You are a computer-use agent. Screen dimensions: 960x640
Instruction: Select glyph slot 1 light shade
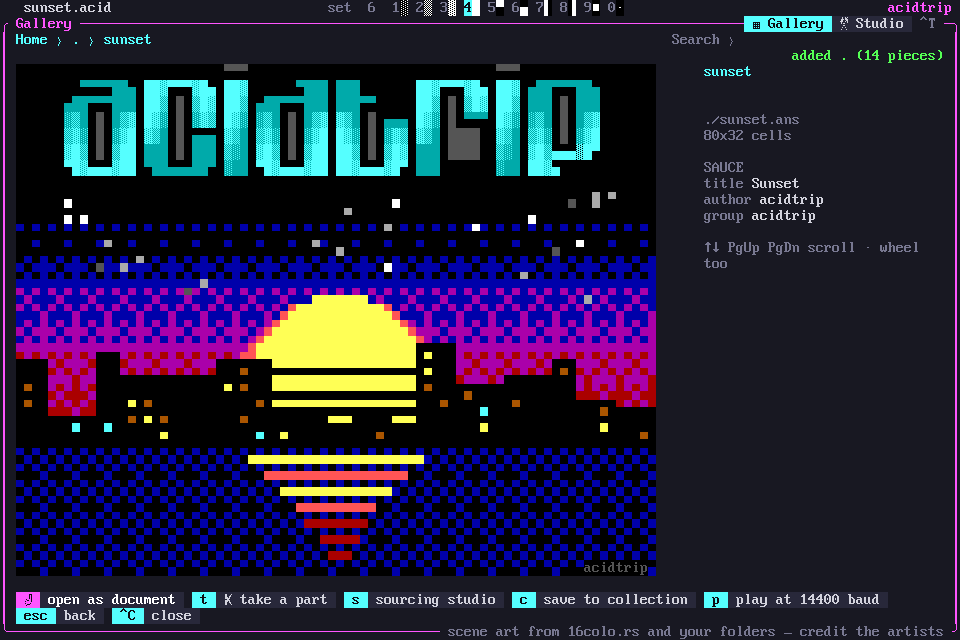coord(400,8)
